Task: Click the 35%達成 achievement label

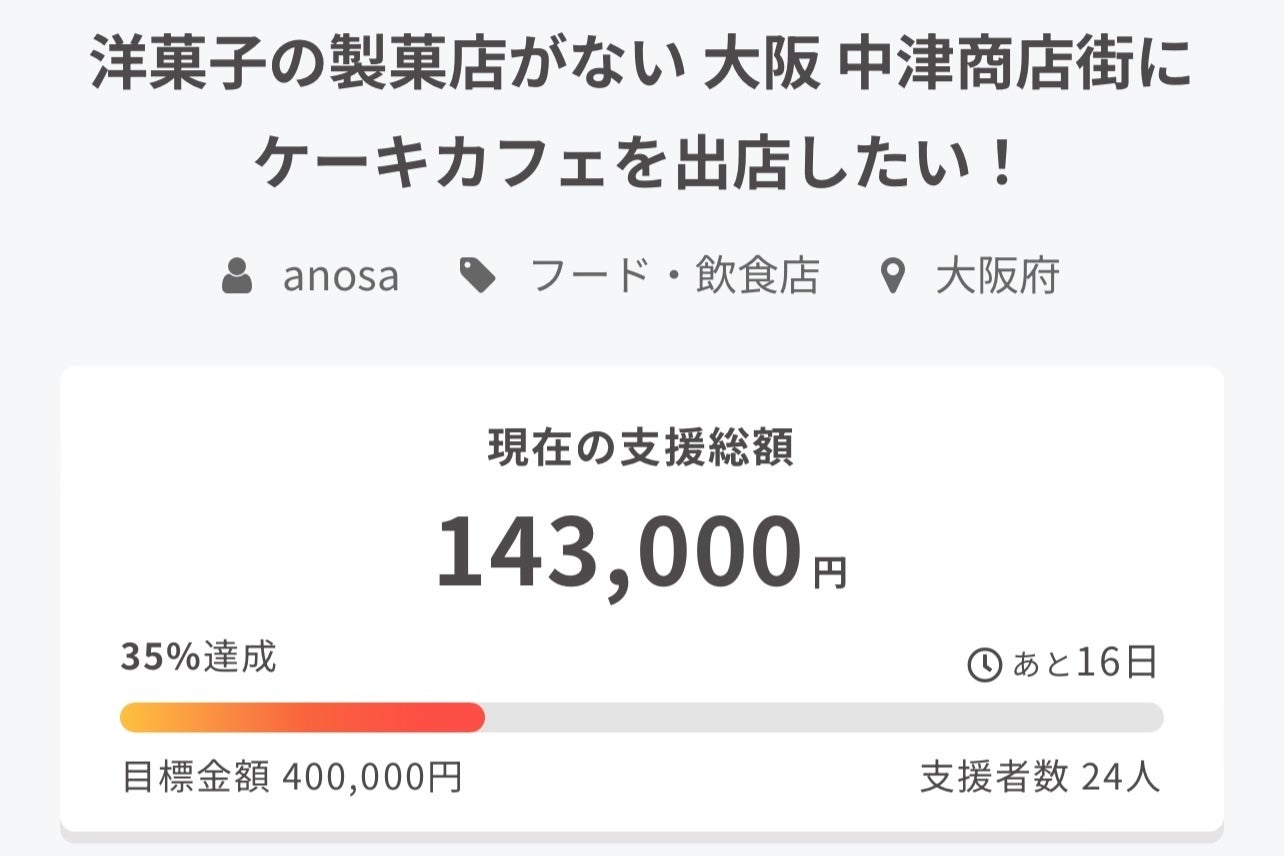Action: [198, 658]
